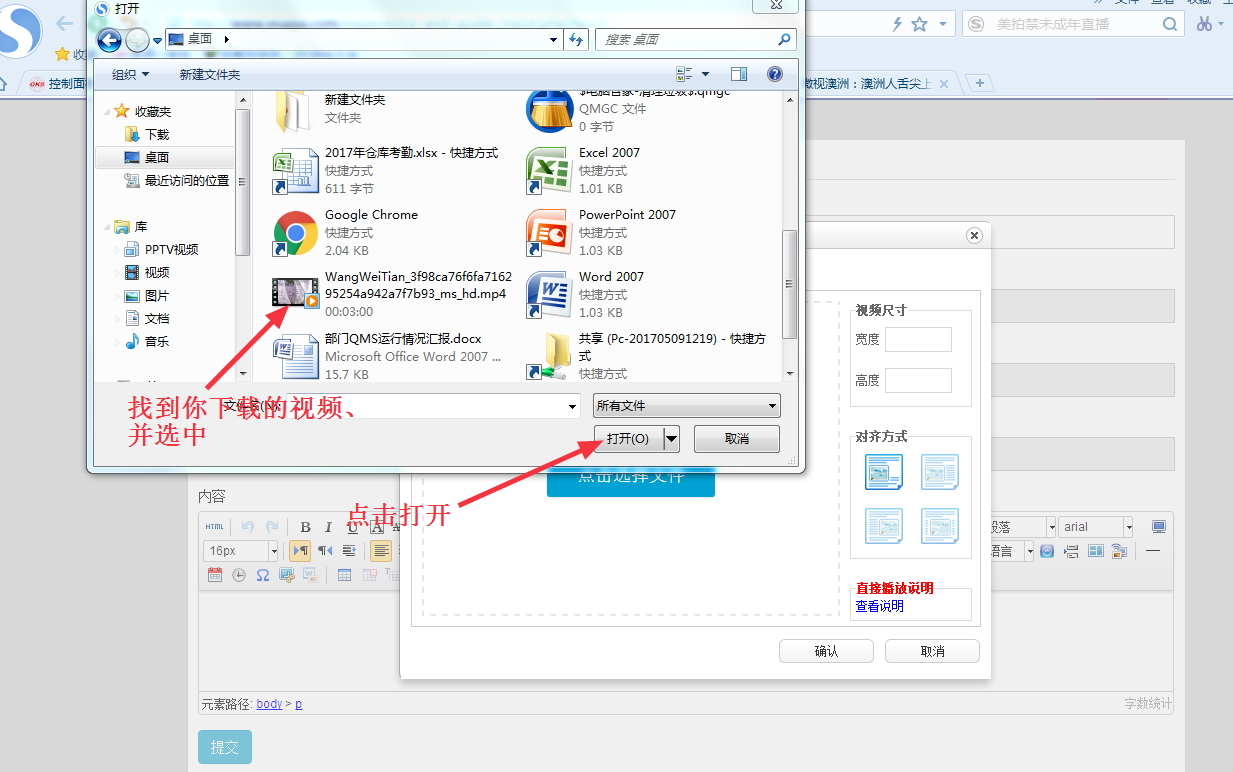Click the 打开(O) open button
Screen dimensions: 1233x772
628,438
